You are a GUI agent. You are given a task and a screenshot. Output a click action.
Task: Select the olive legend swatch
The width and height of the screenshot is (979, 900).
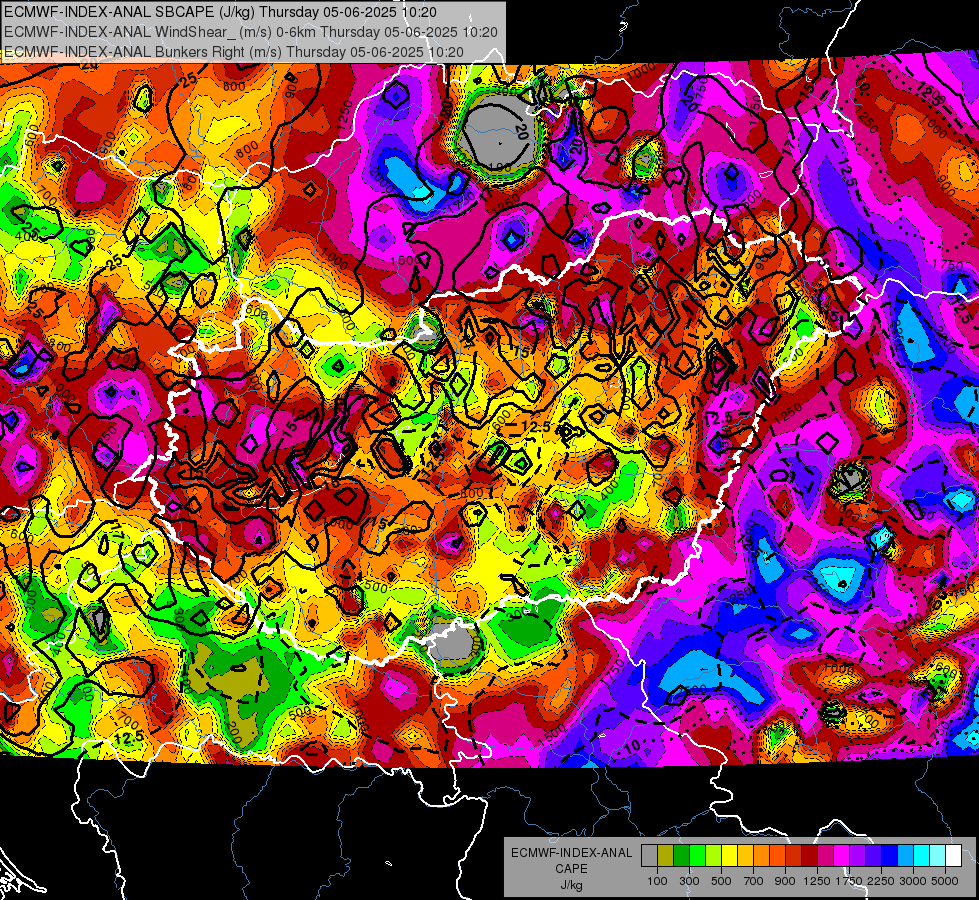[666, 856]
